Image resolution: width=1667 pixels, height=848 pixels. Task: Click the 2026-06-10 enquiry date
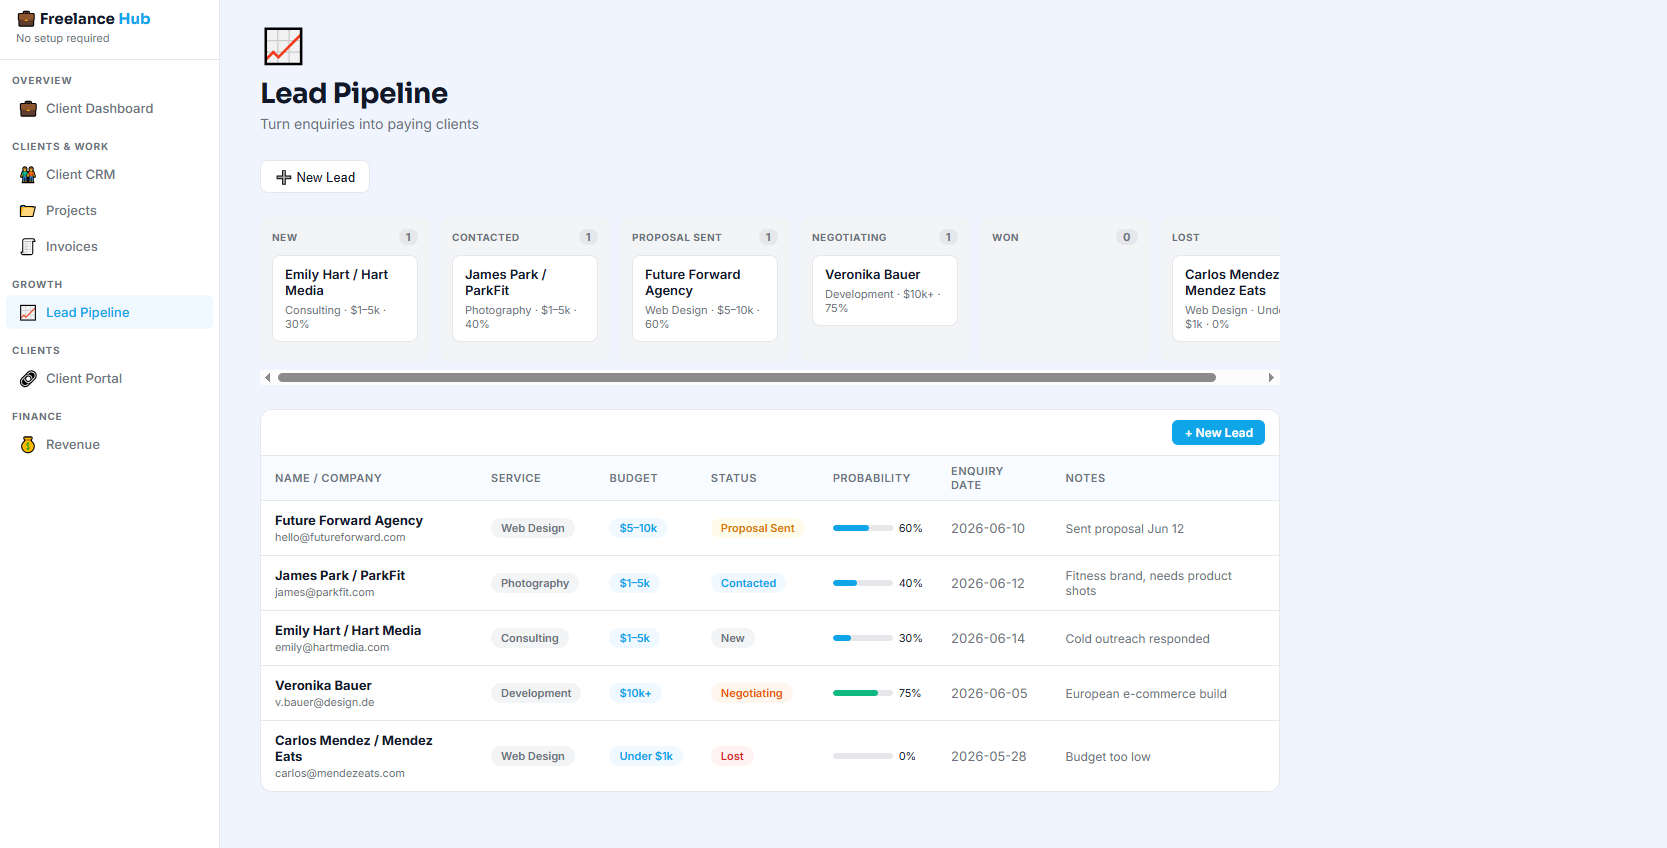(x=988, y=529)
